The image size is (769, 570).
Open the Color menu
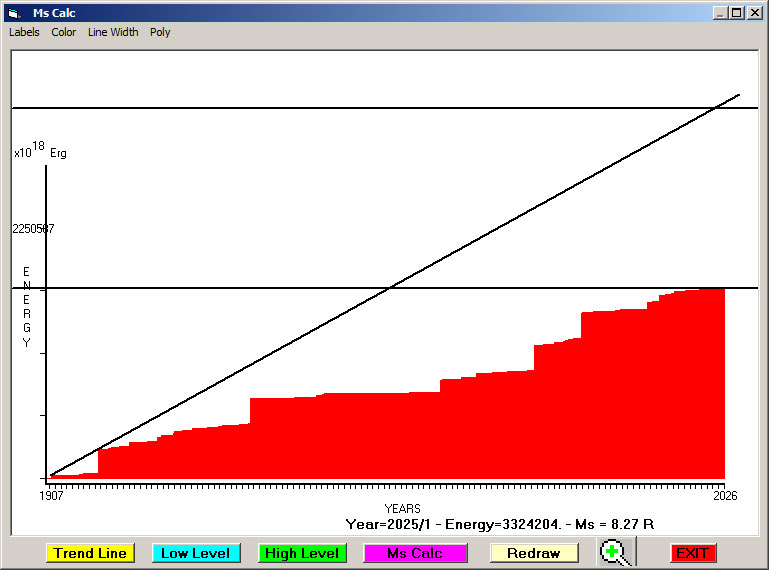[x=64, y=32]
